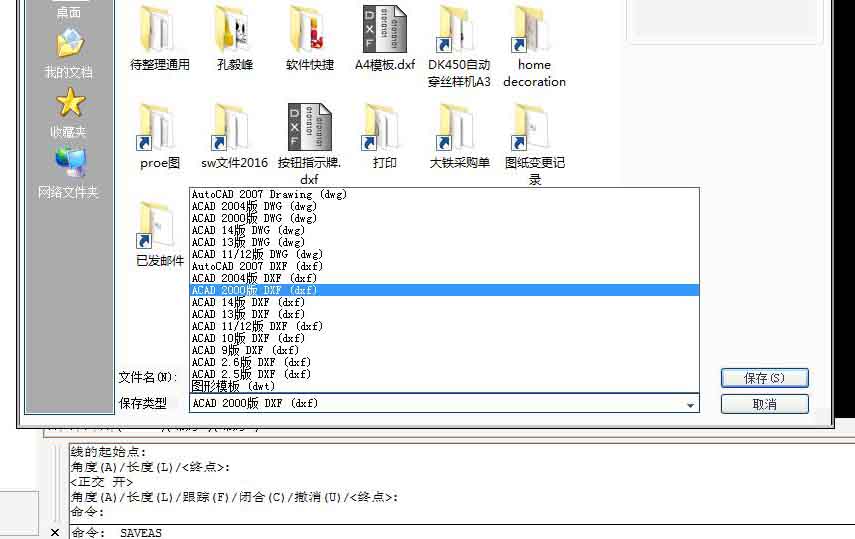Open the 孔毅峰 folder icon
The height and width of the screenshot is (539, 855).
click(234, 32)
